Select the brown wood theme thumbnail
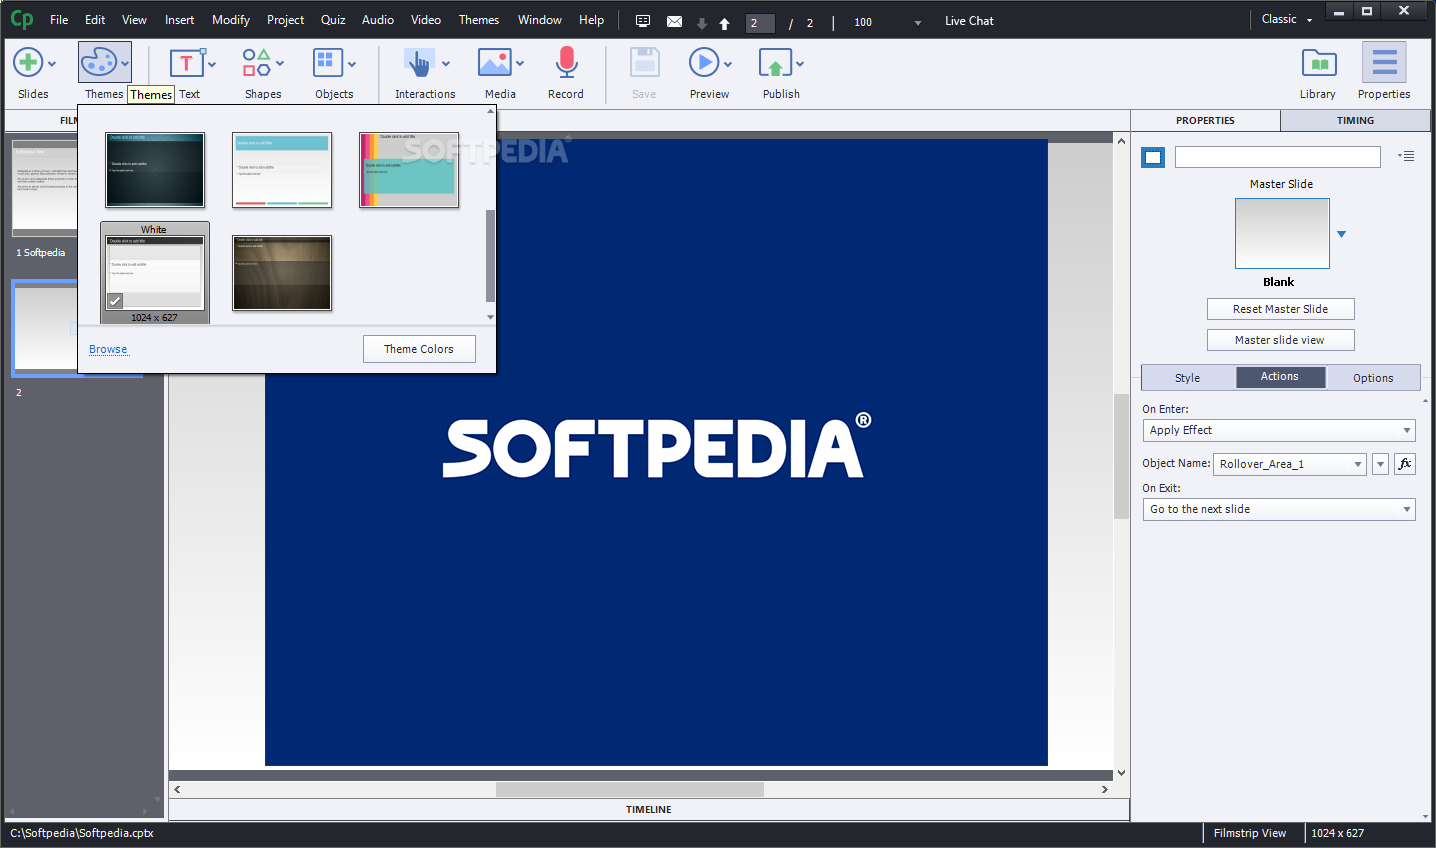The height and width of the screenshot is (848, 1436). (282, 273)
